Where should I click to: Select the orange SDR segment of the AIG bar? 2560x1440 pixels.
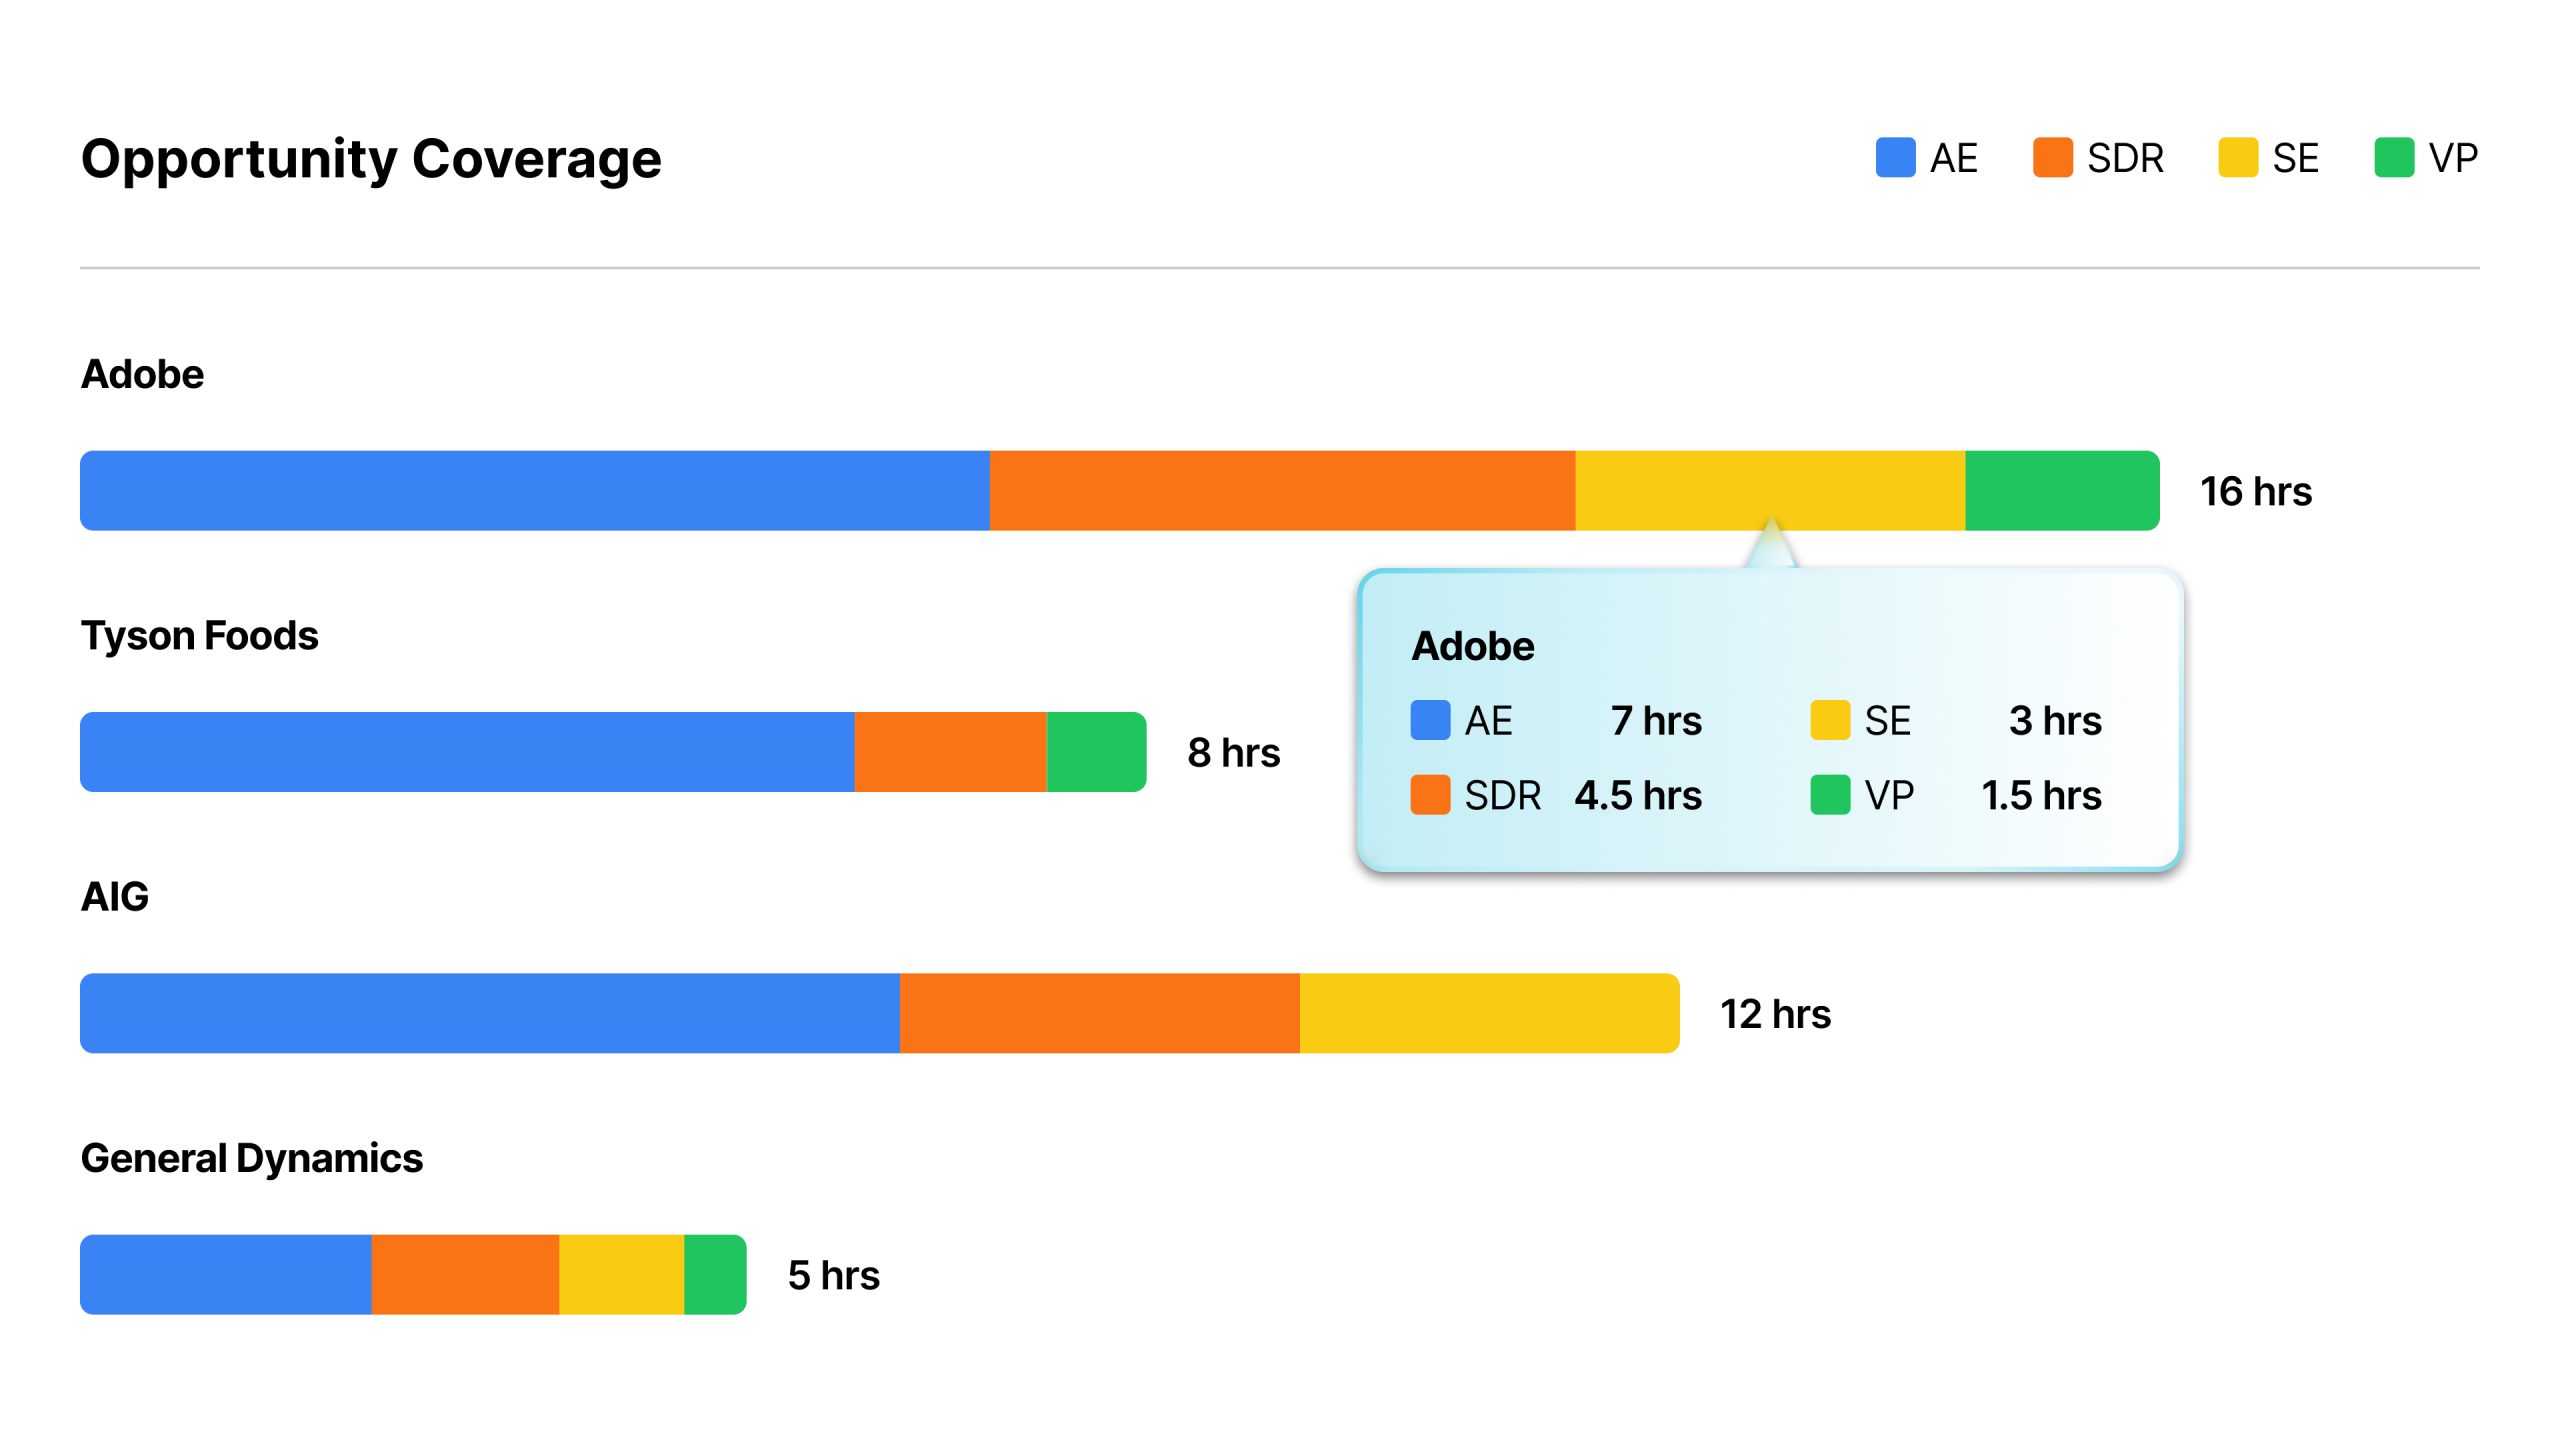tap(1100, 1013)
